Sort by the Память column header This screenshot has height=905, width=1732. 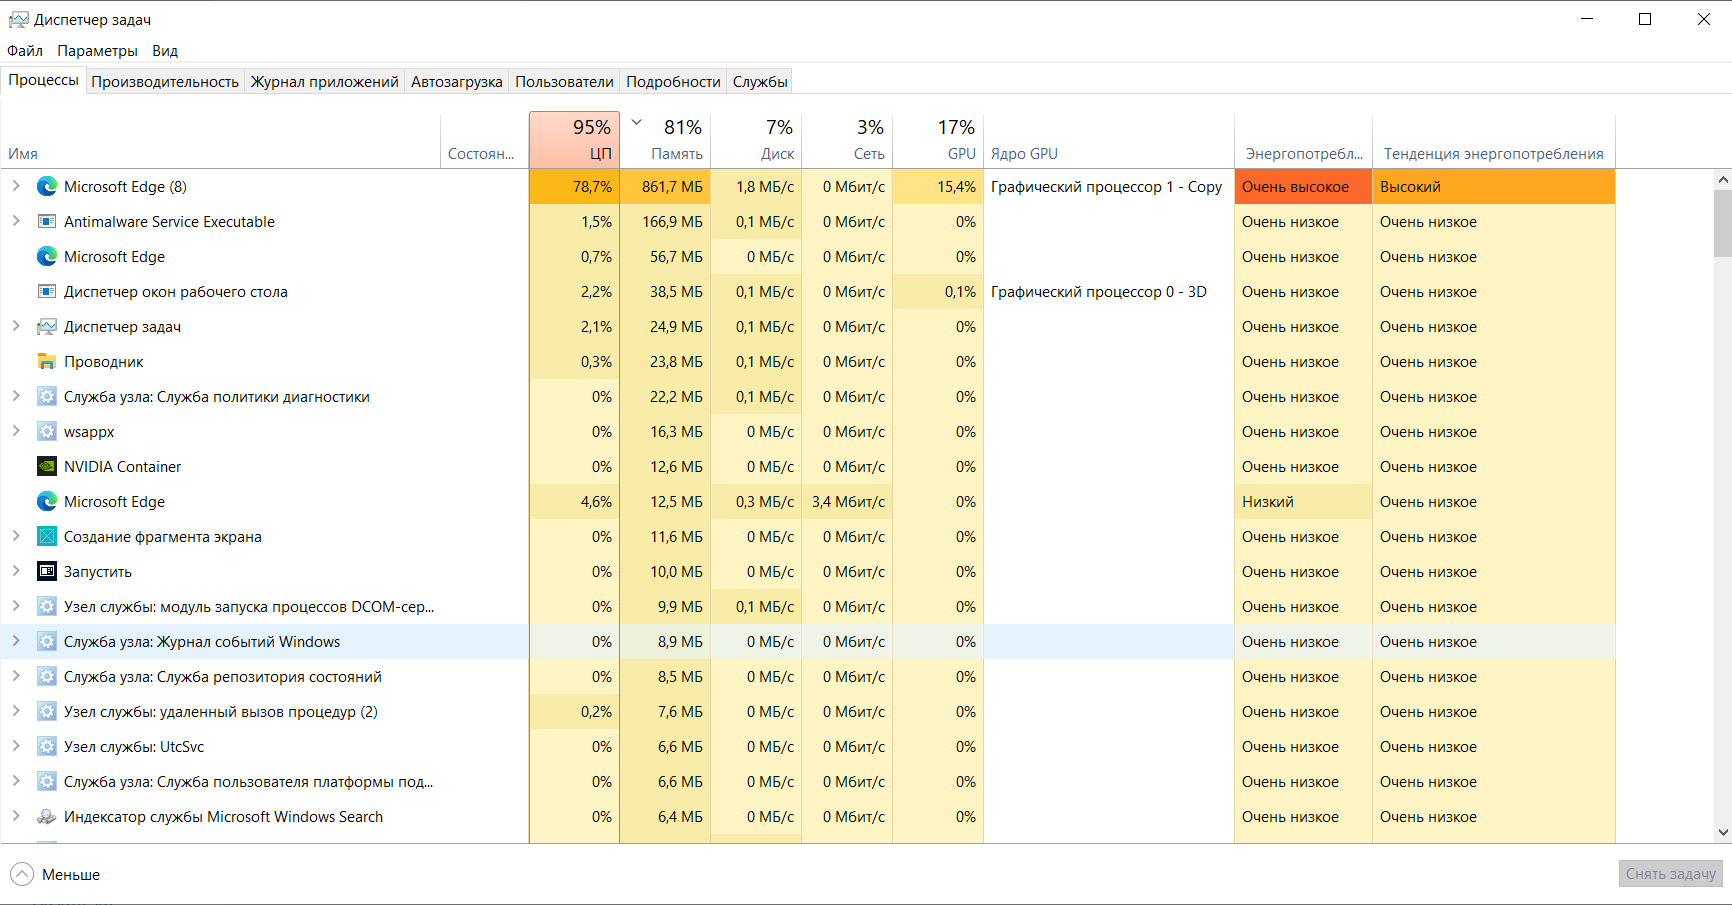point(666,140)
